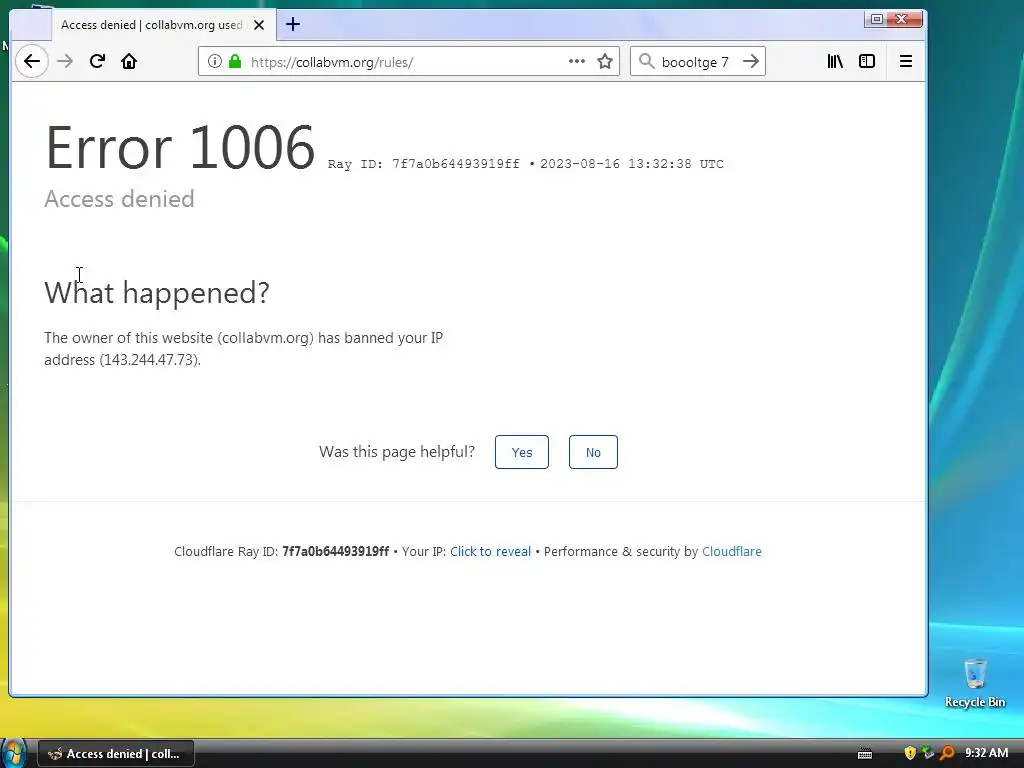1024x768 pixels.
Task: Click the orange magnifier tray icon
Action: 947,753
